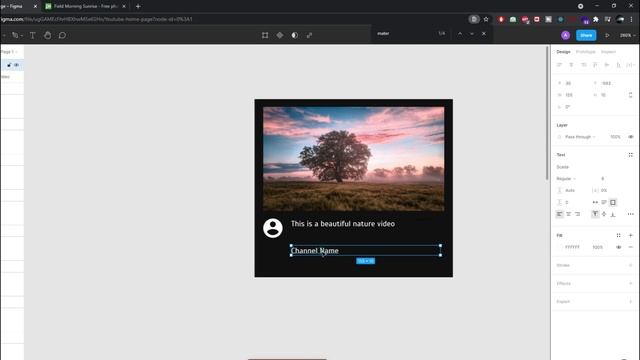The width and height of the screenshot is (640, 360).
Task: Click the Align right icon
Action: coord(583,65)
